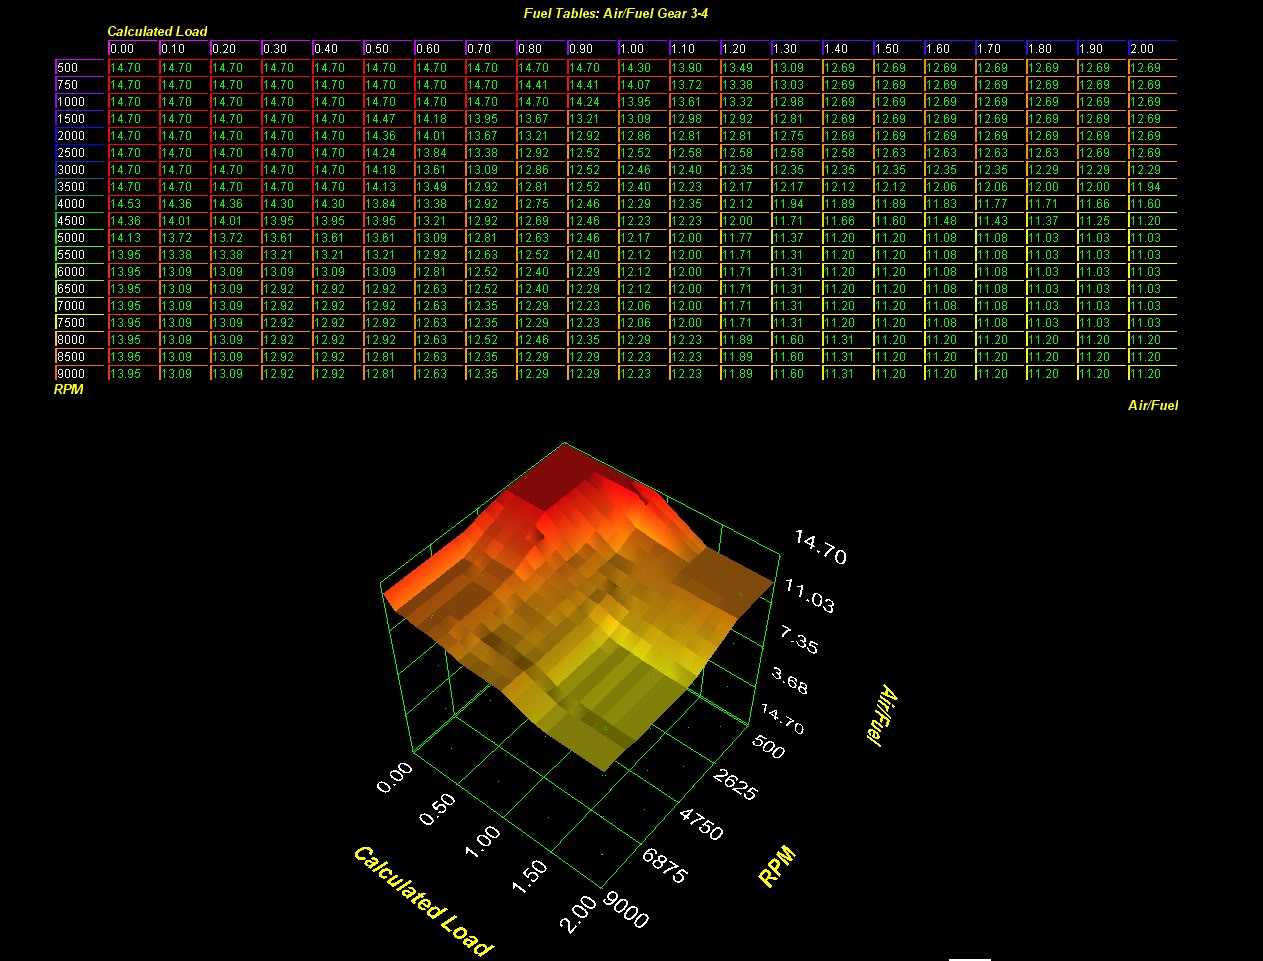The image size is (1263, 961).
Task: Click the 13.67 cell in the 1500 RPM row
Action: coord(541,119)
